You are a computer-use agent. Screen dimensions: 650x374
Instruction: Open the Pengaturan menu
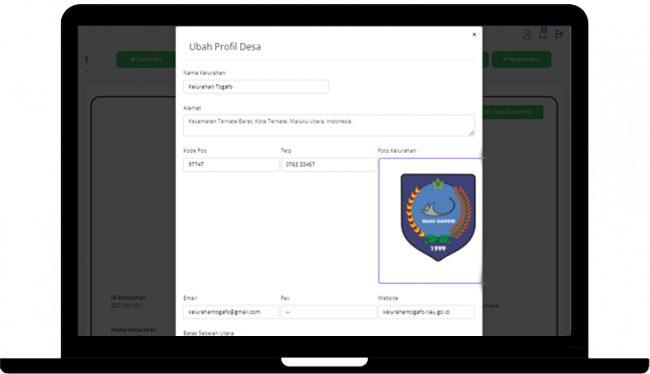[x=521, y=59]
